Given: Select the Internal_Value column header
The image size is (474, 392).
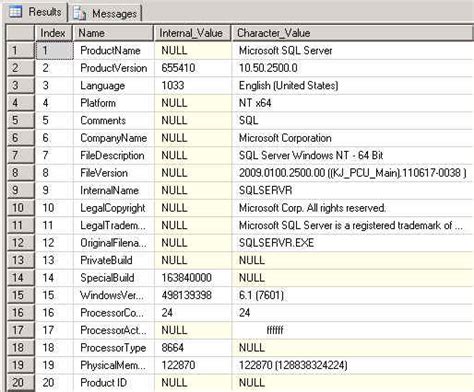Looking at the screenshot, I should click(x=193, y=33).
